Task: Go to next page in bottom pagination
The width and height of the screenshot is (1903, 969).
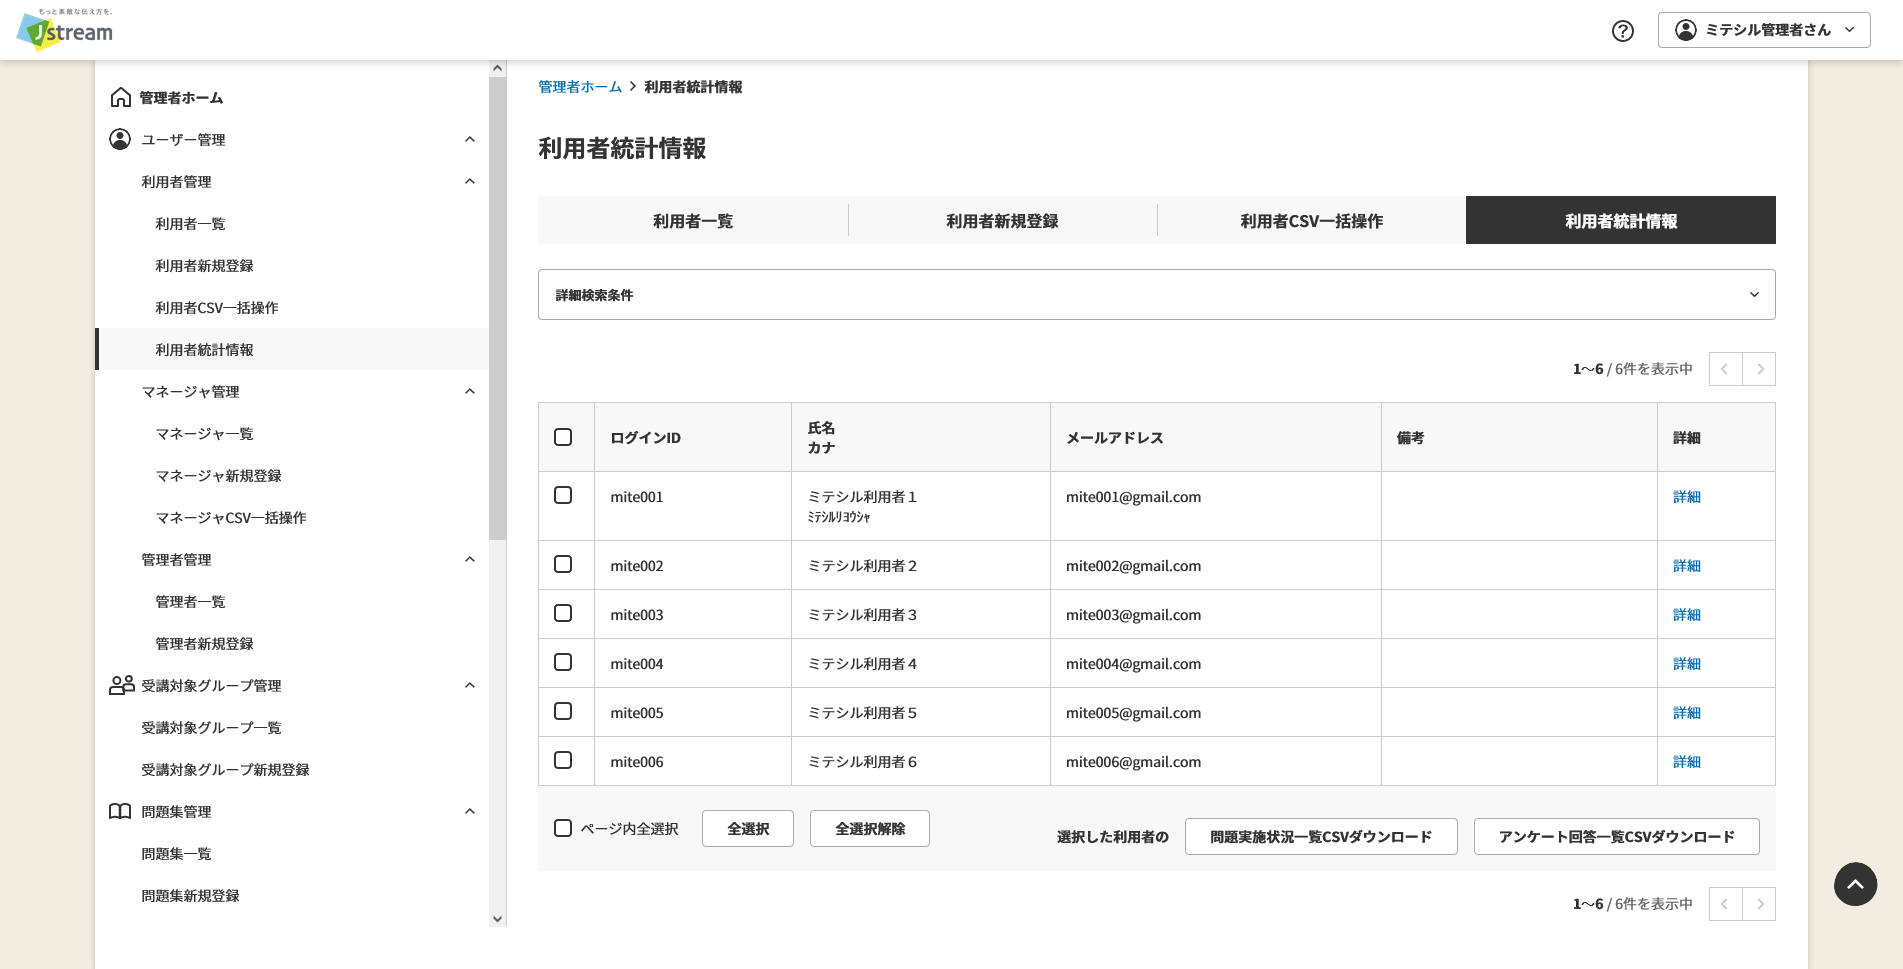Action: point(1759,904)
